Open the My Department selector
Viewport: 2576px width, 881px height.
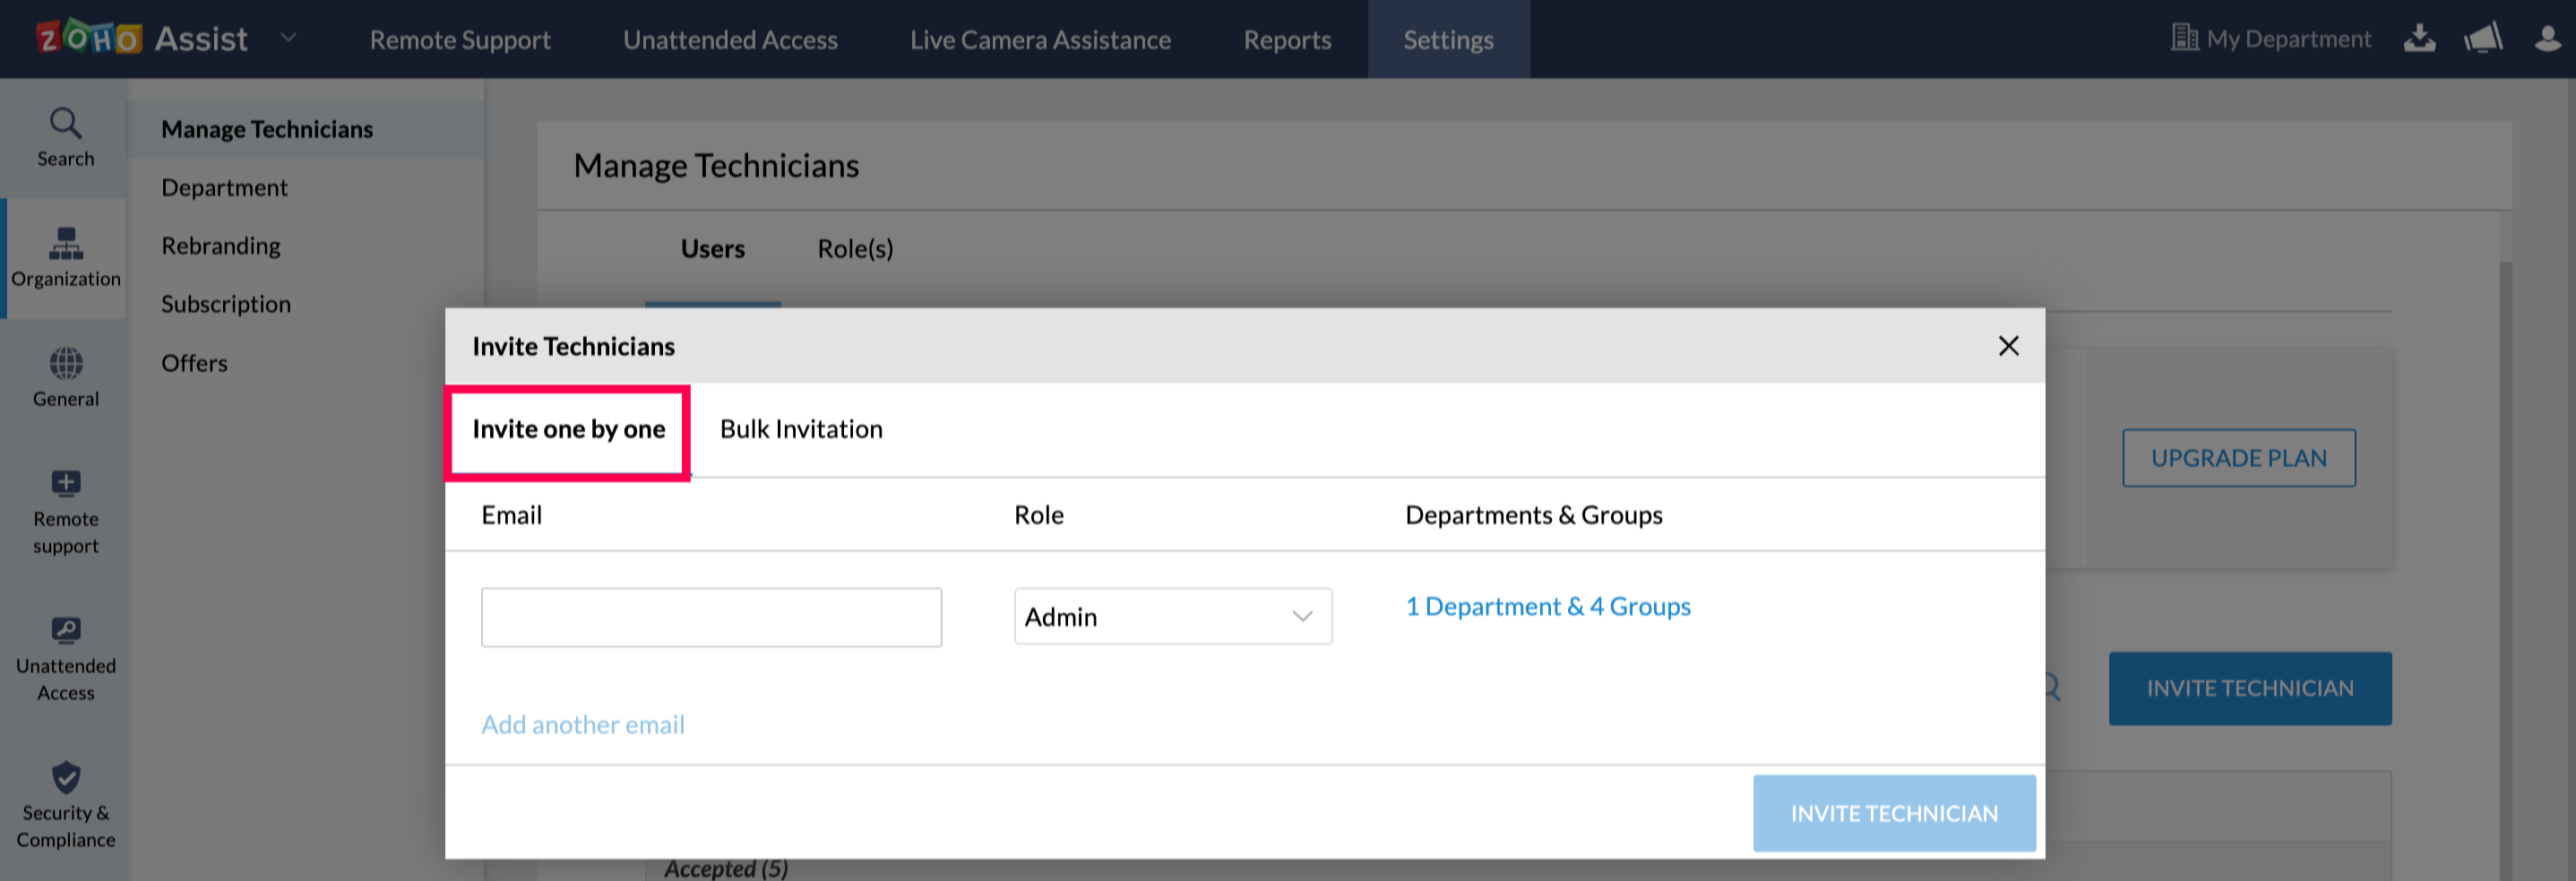[x=2271, y=39]
